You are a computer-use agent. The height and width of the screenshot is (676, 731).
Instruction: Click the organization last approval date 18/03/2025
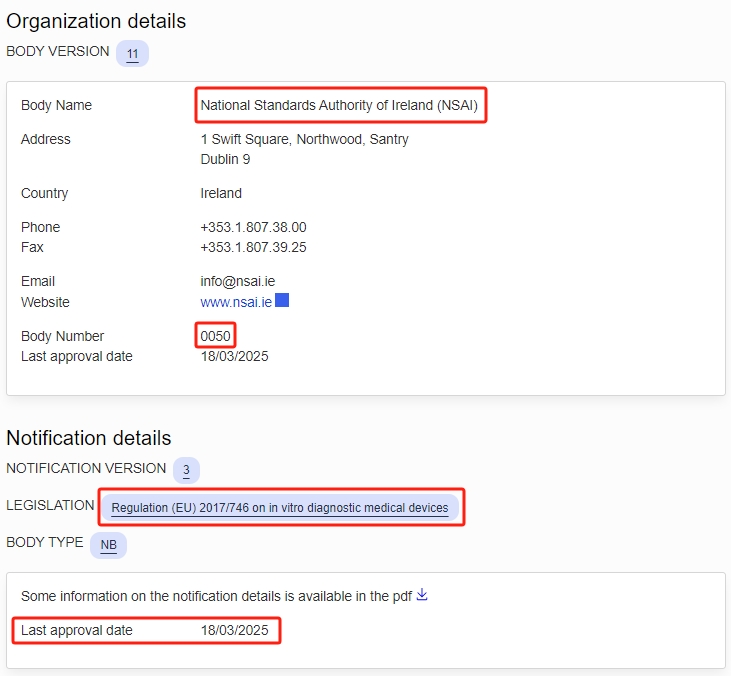234,356
